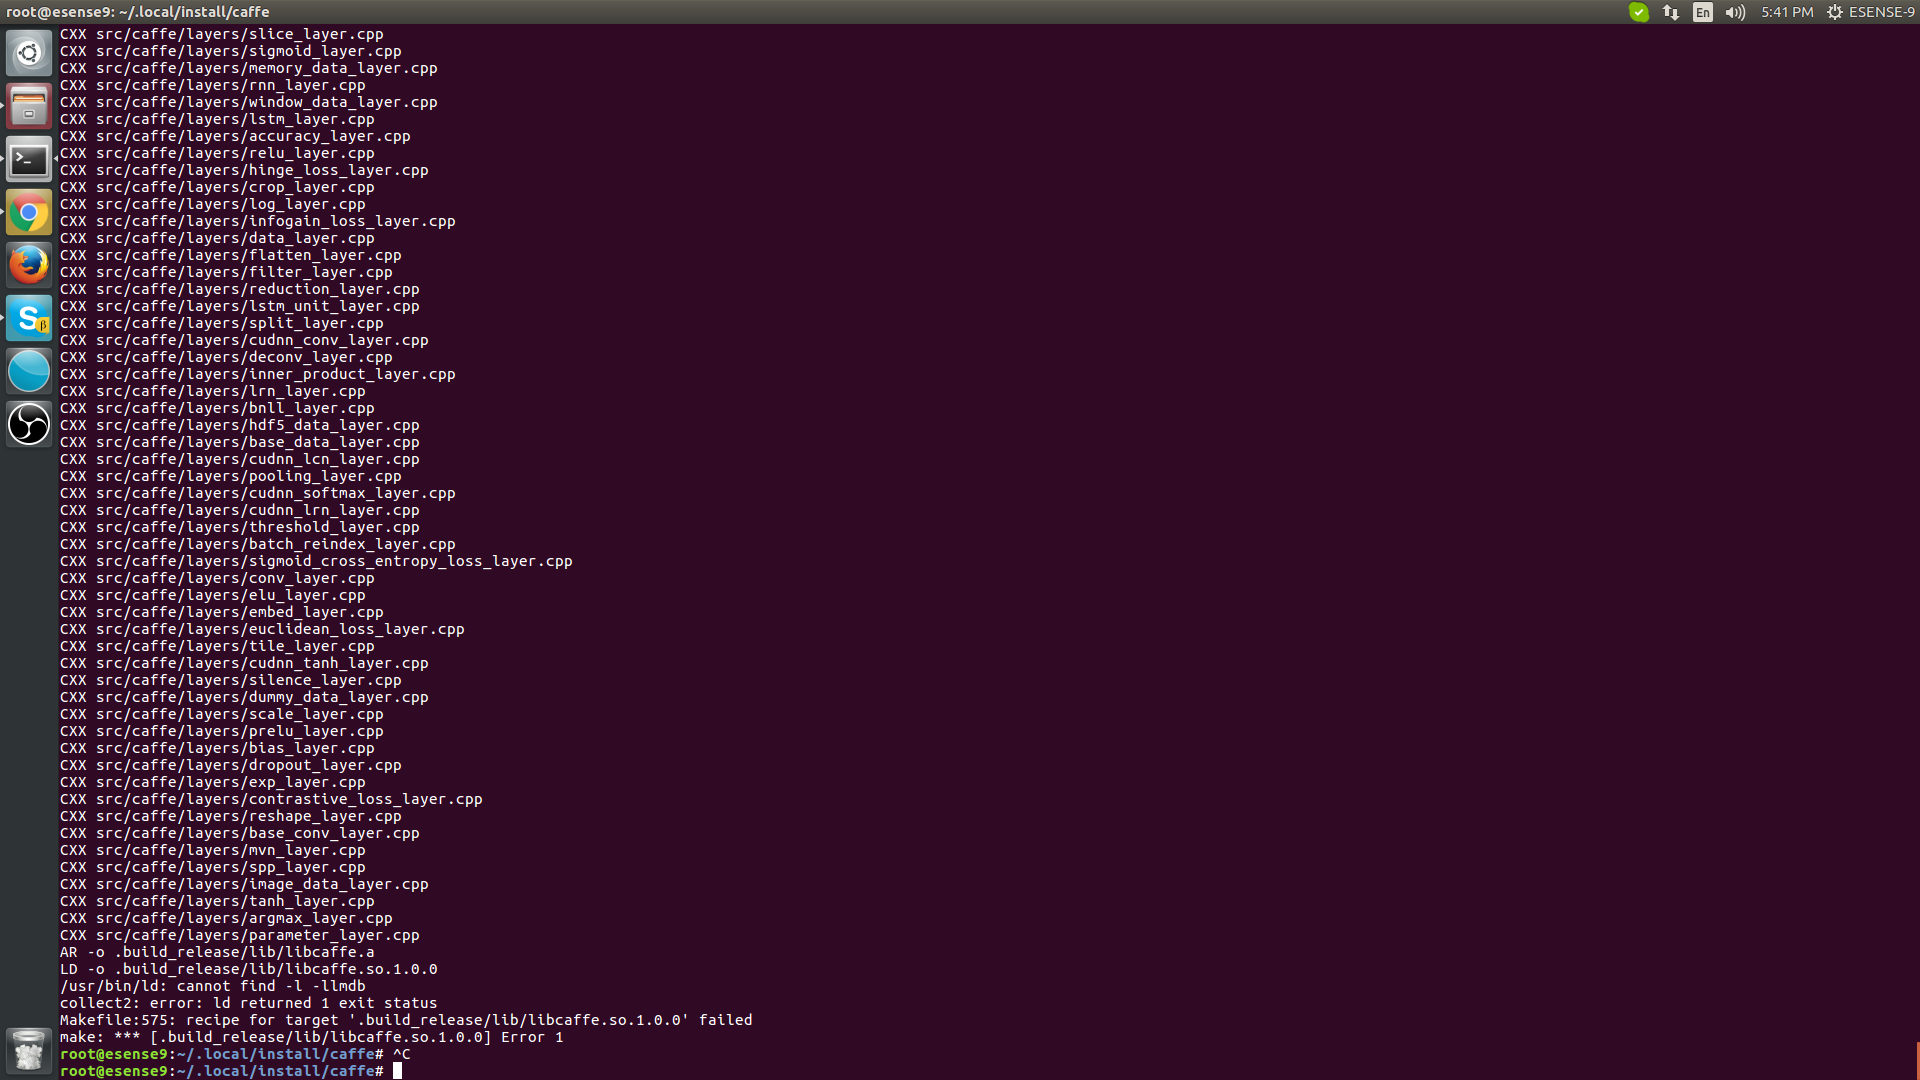
Task: Open the blue sphere app in launcher
Action: 28,371
